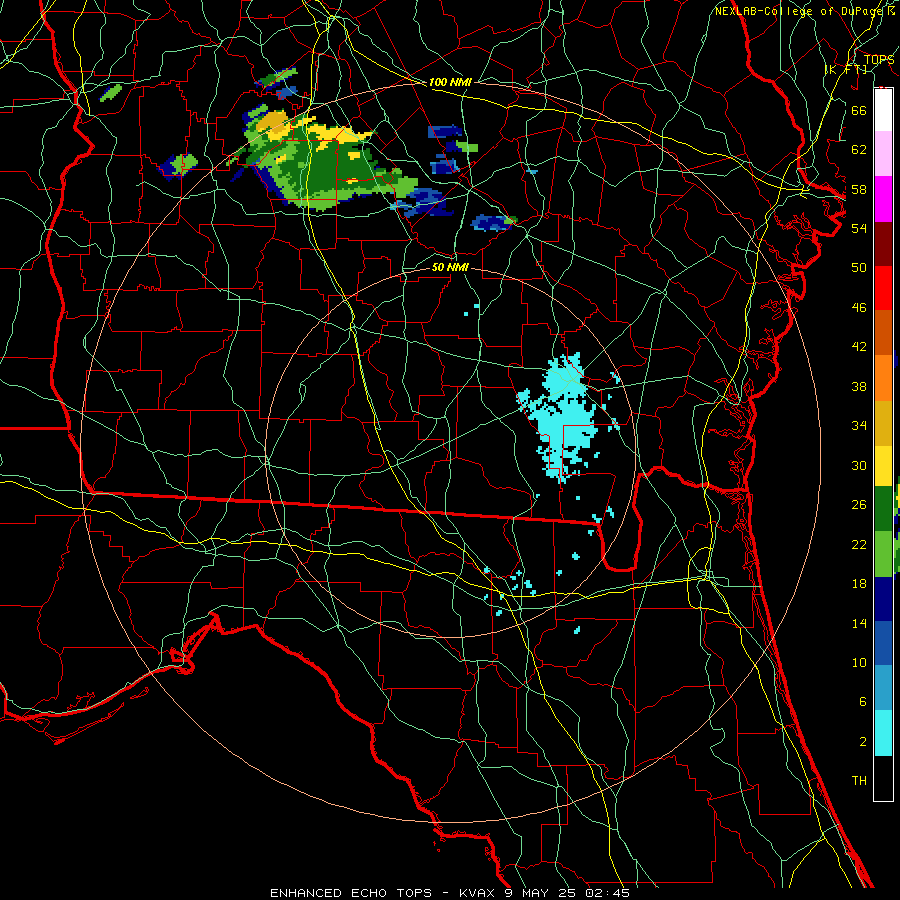
Task: Click the dark green legend swatch
Action: (x=883, y=509)
